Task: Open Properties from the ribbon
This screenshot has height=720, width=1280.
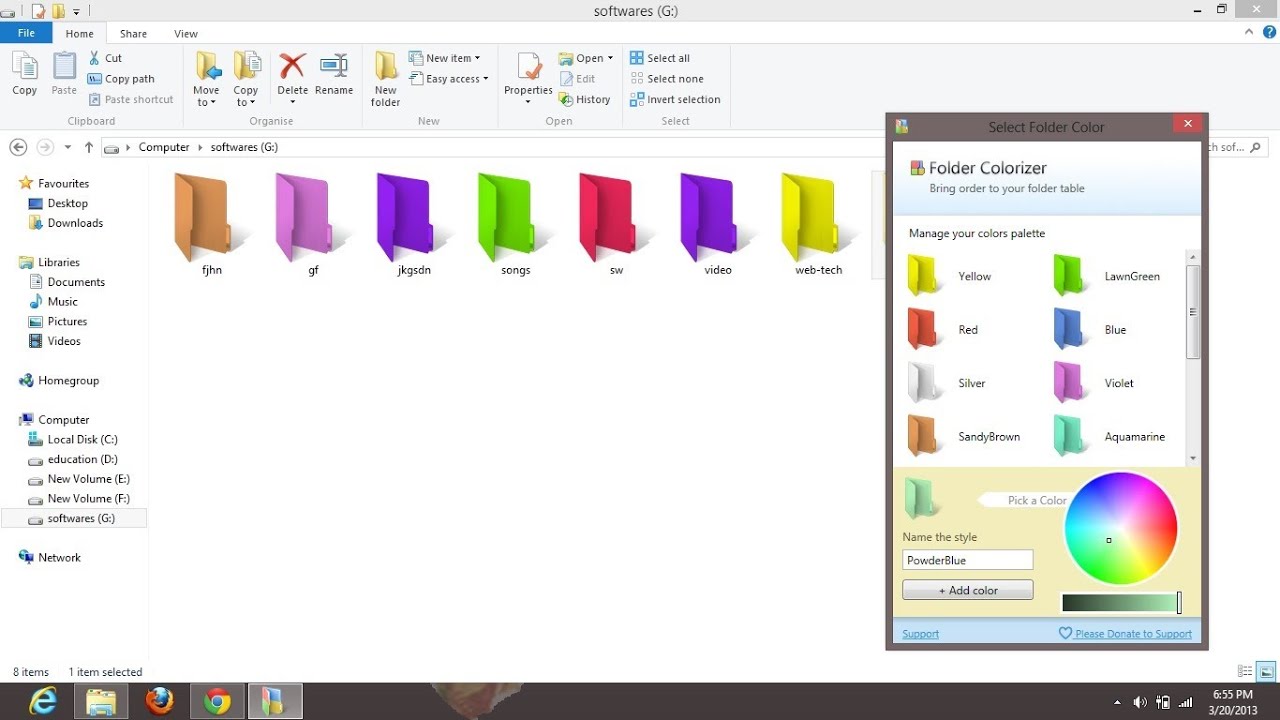Action: 528,79
